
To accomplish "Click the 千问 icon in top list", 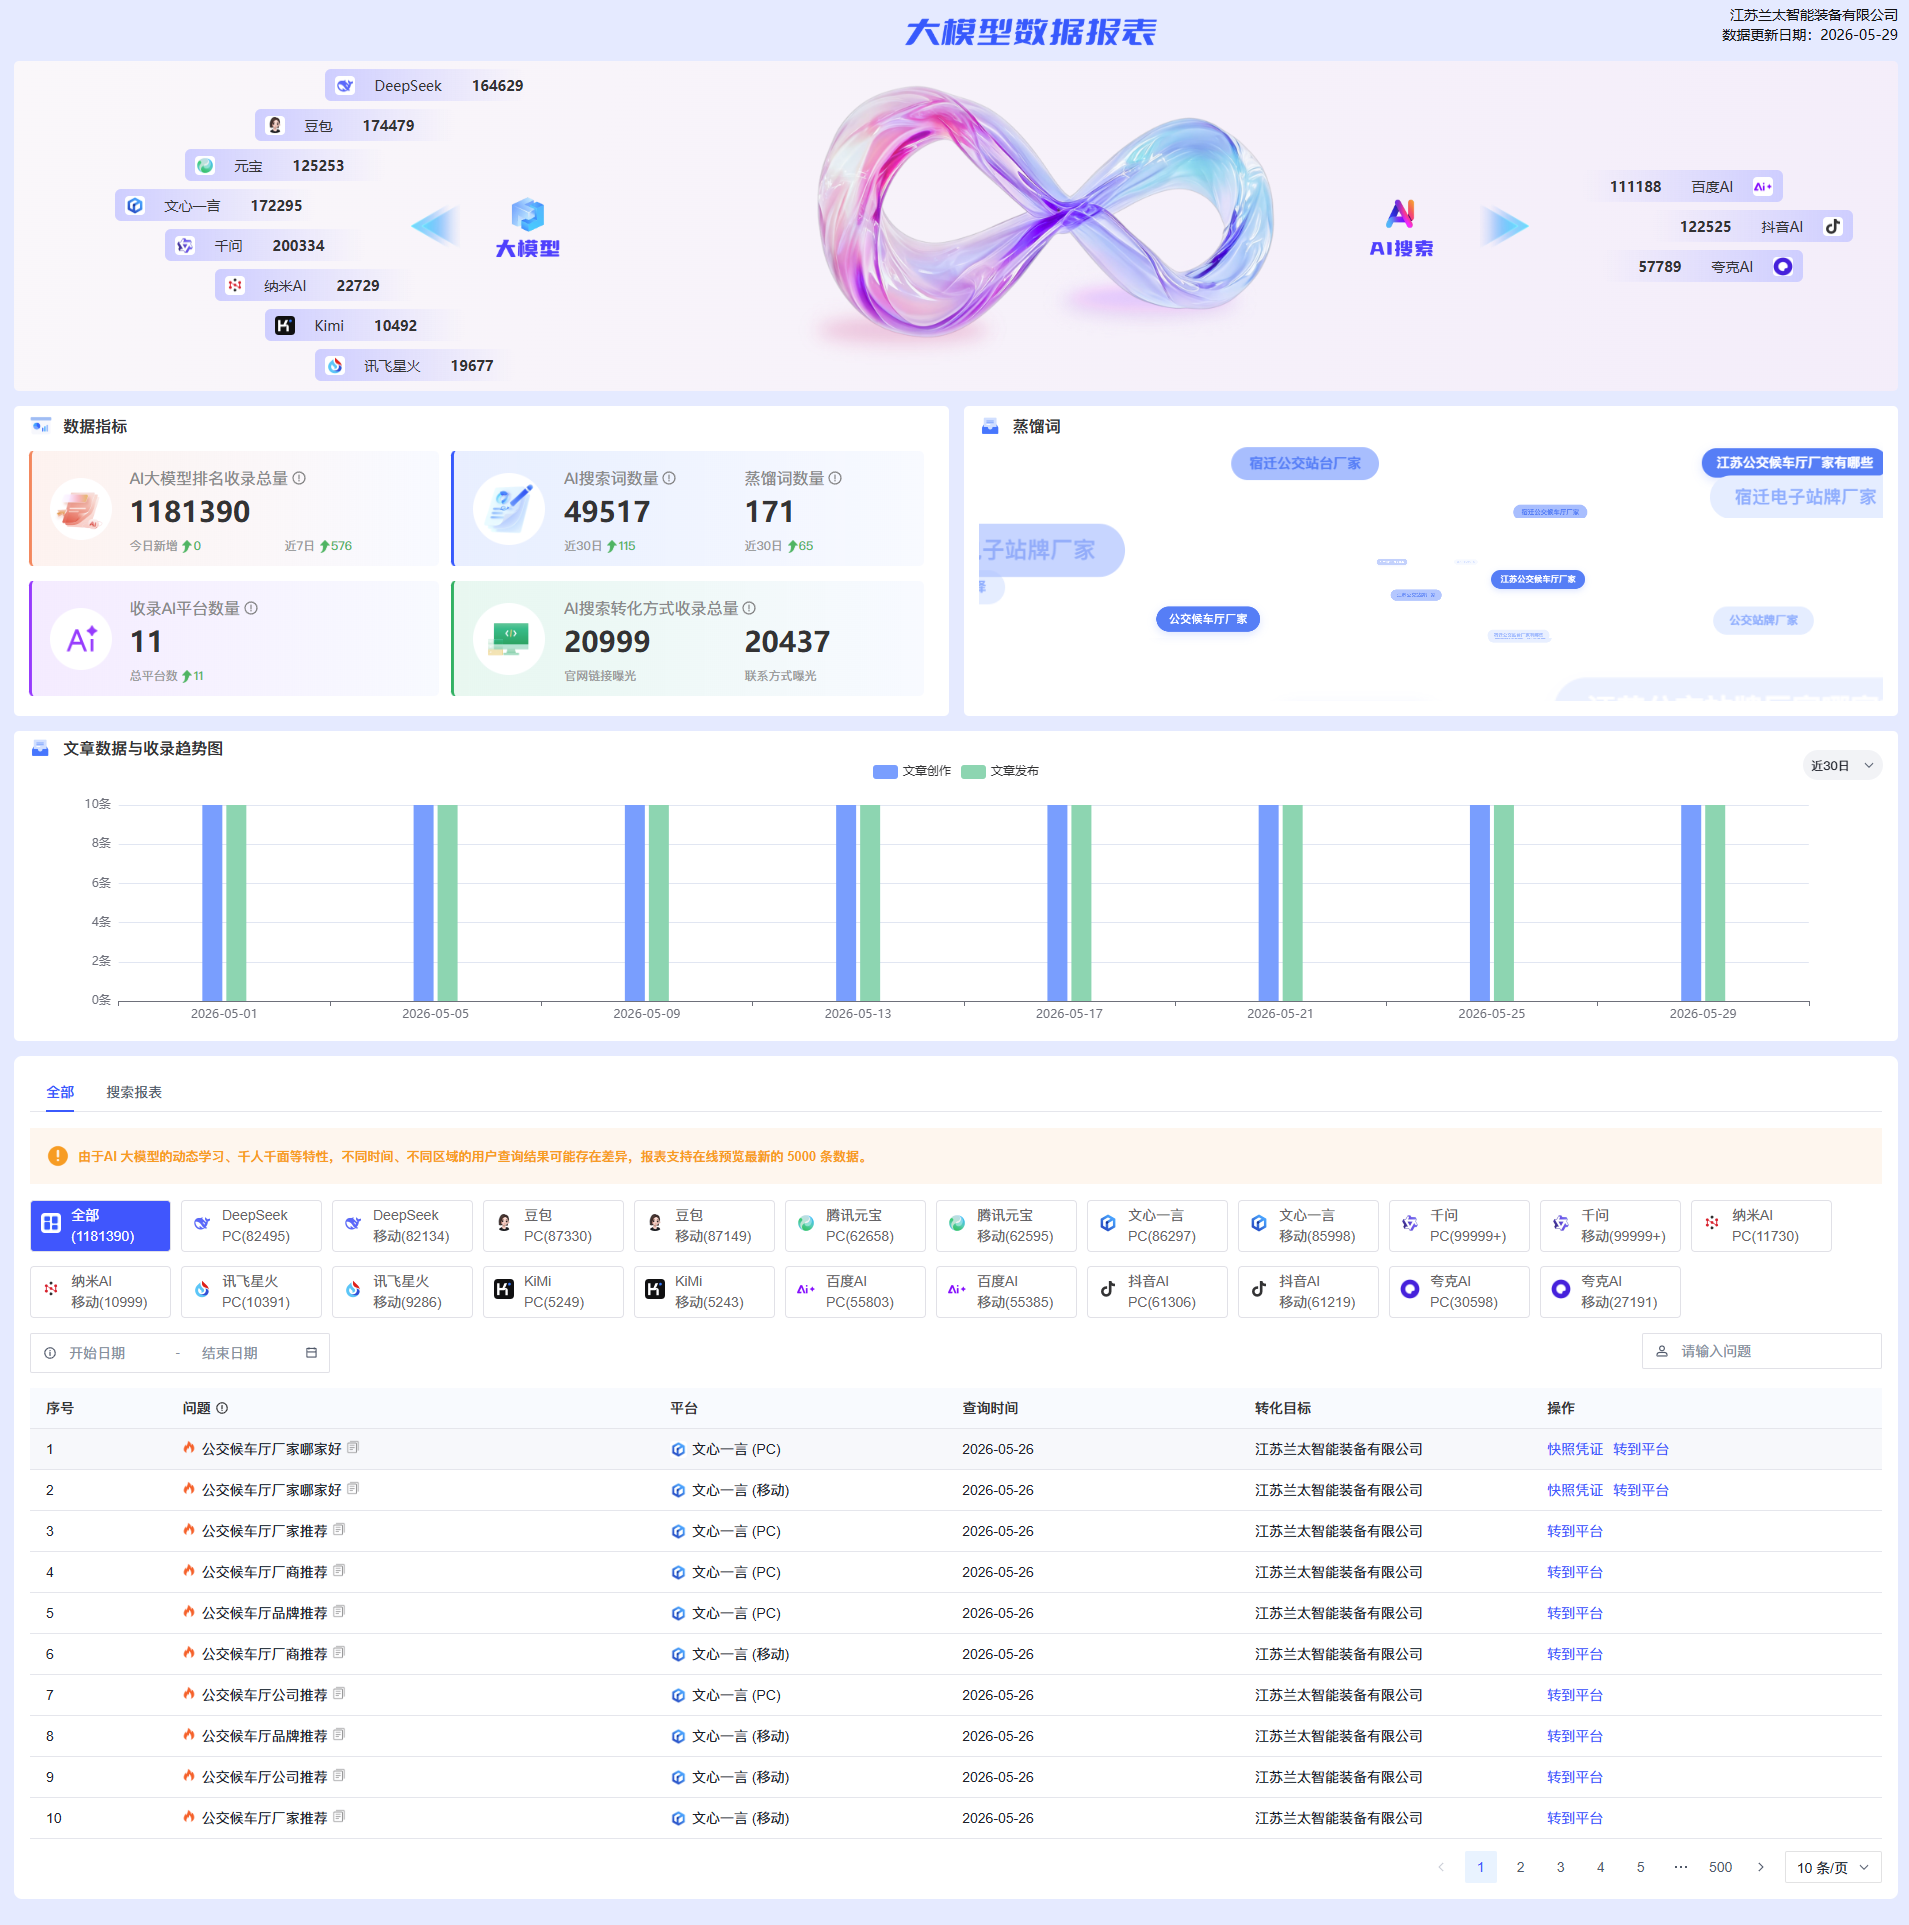I will pos(185,246).
